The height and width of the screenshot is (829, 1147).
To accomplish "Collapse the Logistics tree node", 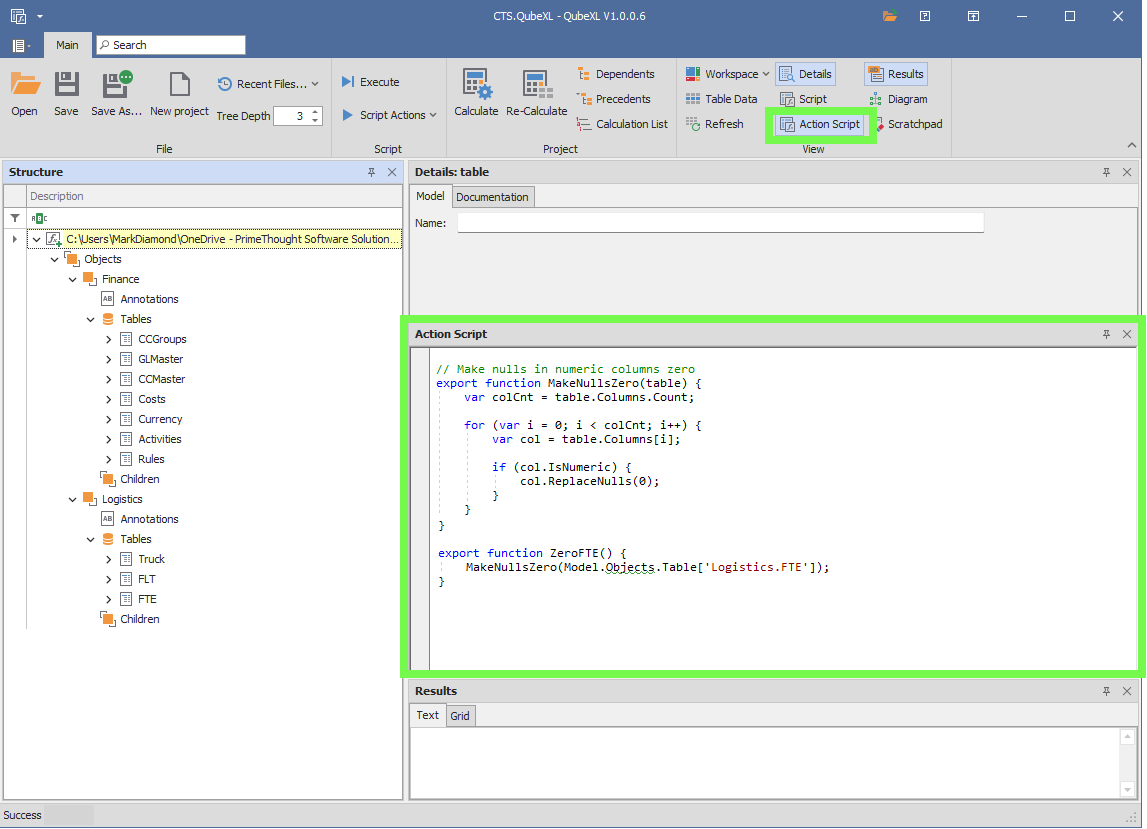I will coord(73,499).
